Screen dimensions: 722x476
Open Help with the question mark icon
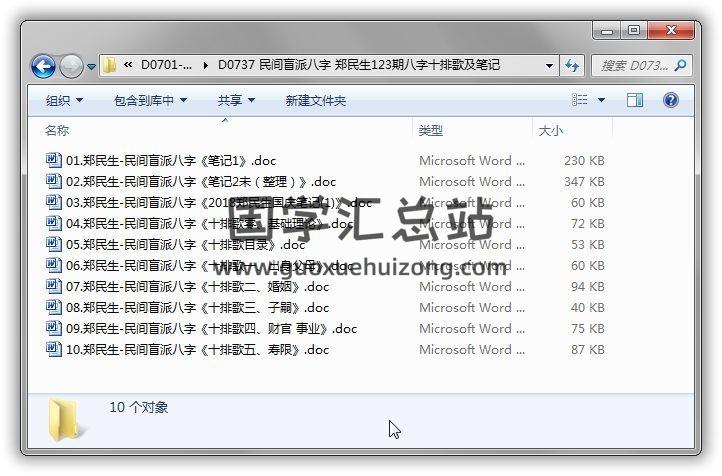(670, 100)
